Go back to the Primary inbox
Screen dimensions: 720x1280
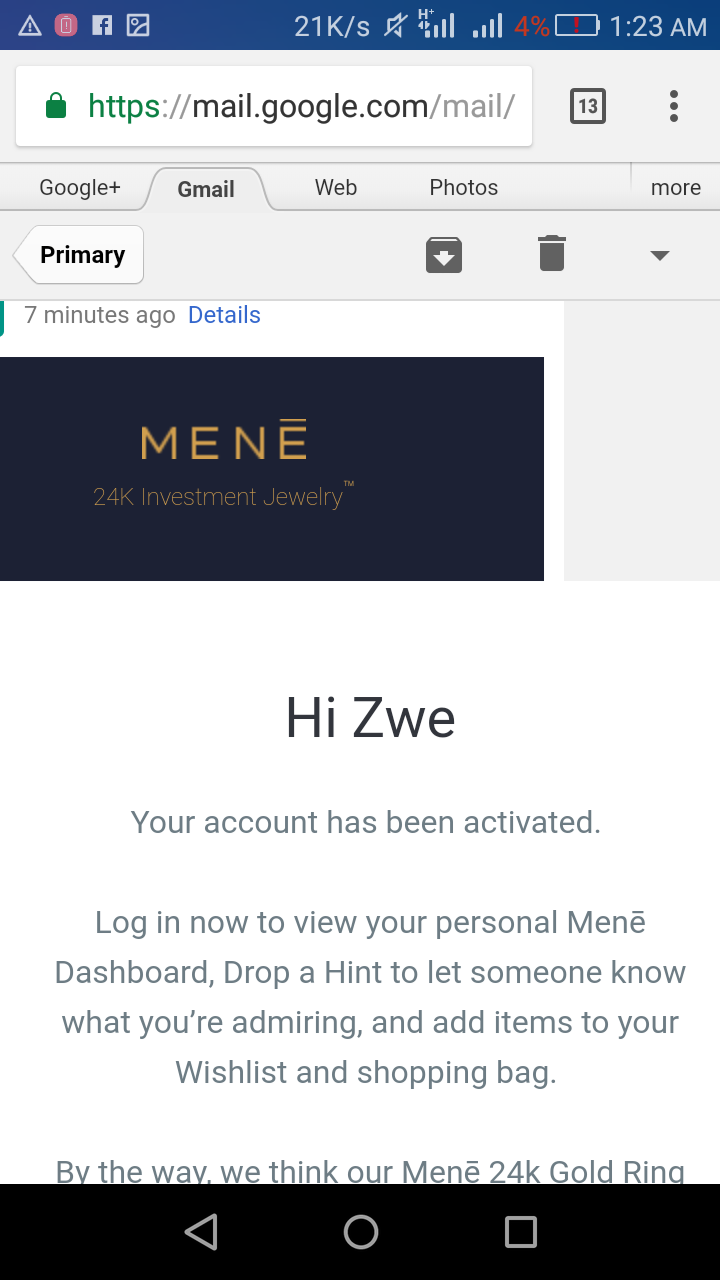(82, 255)
